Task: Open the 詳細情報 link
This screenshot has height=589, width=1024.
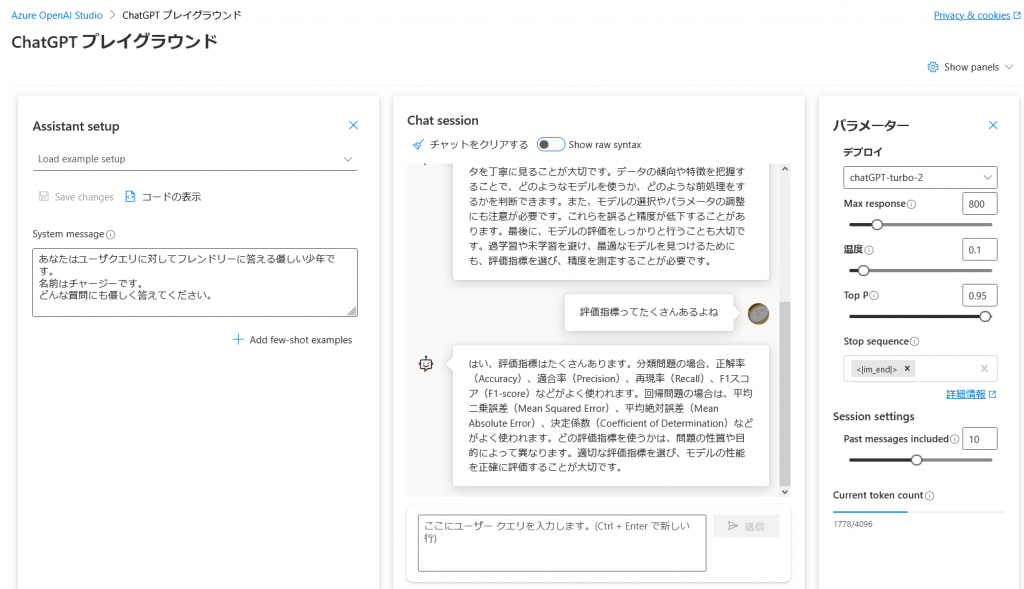Action: click(966, 393)
